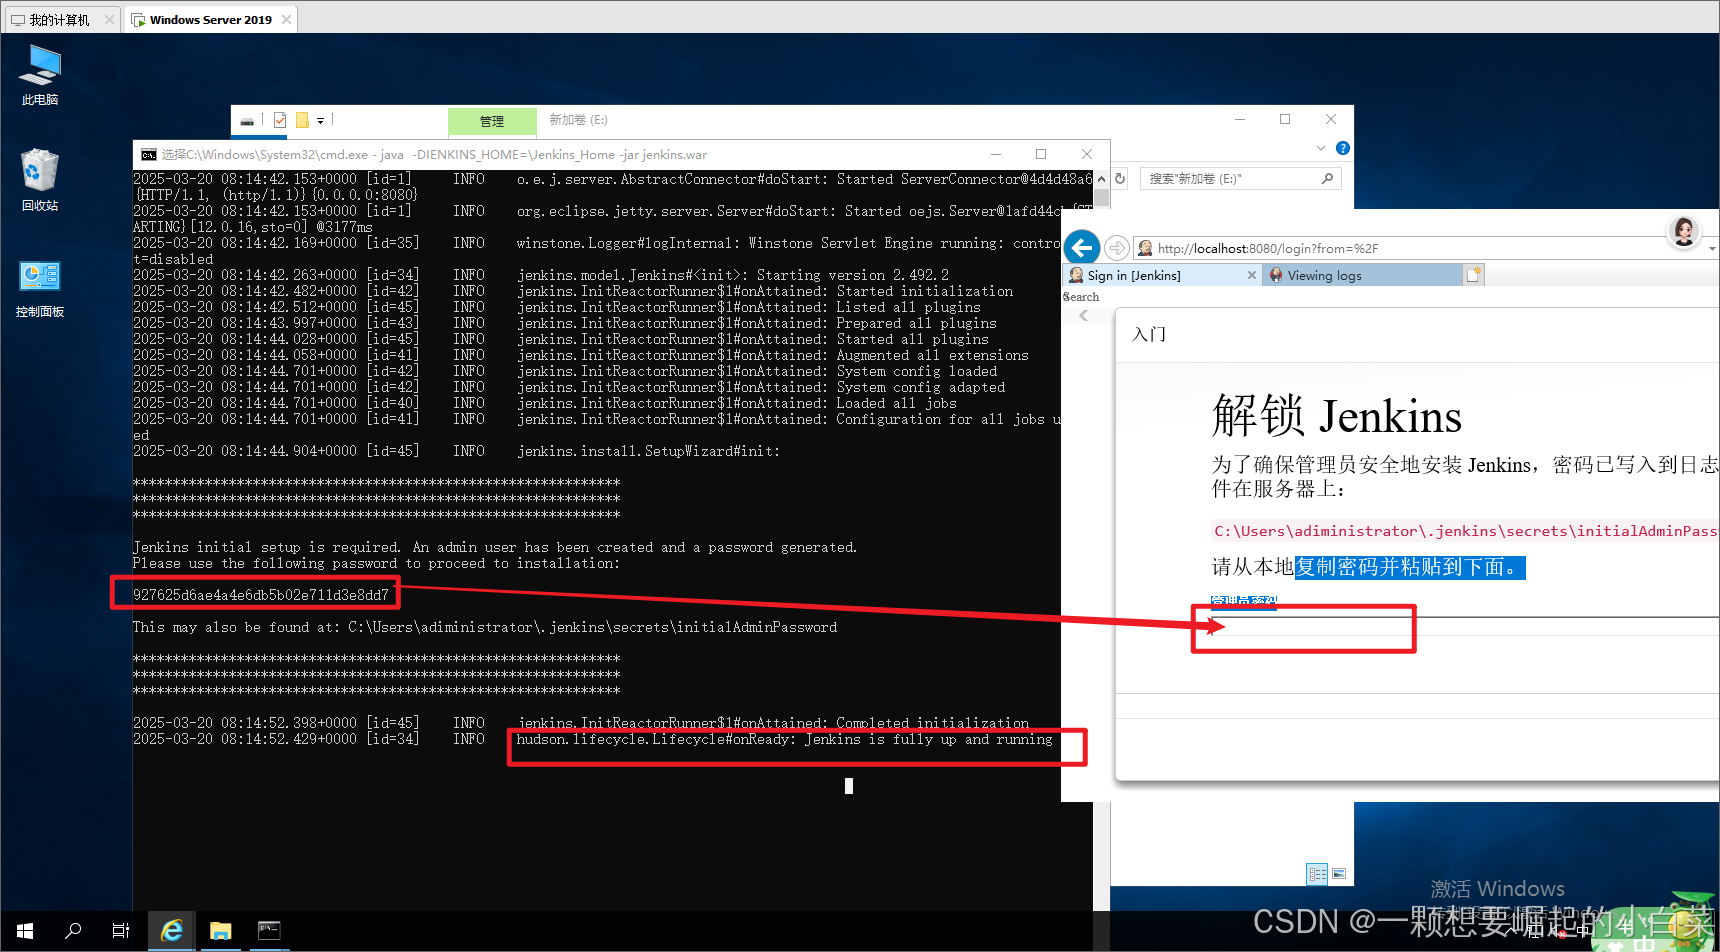Click Internet Explorer on the taskbar
The width and height of the screenshot is (1720, 952).
172,931
